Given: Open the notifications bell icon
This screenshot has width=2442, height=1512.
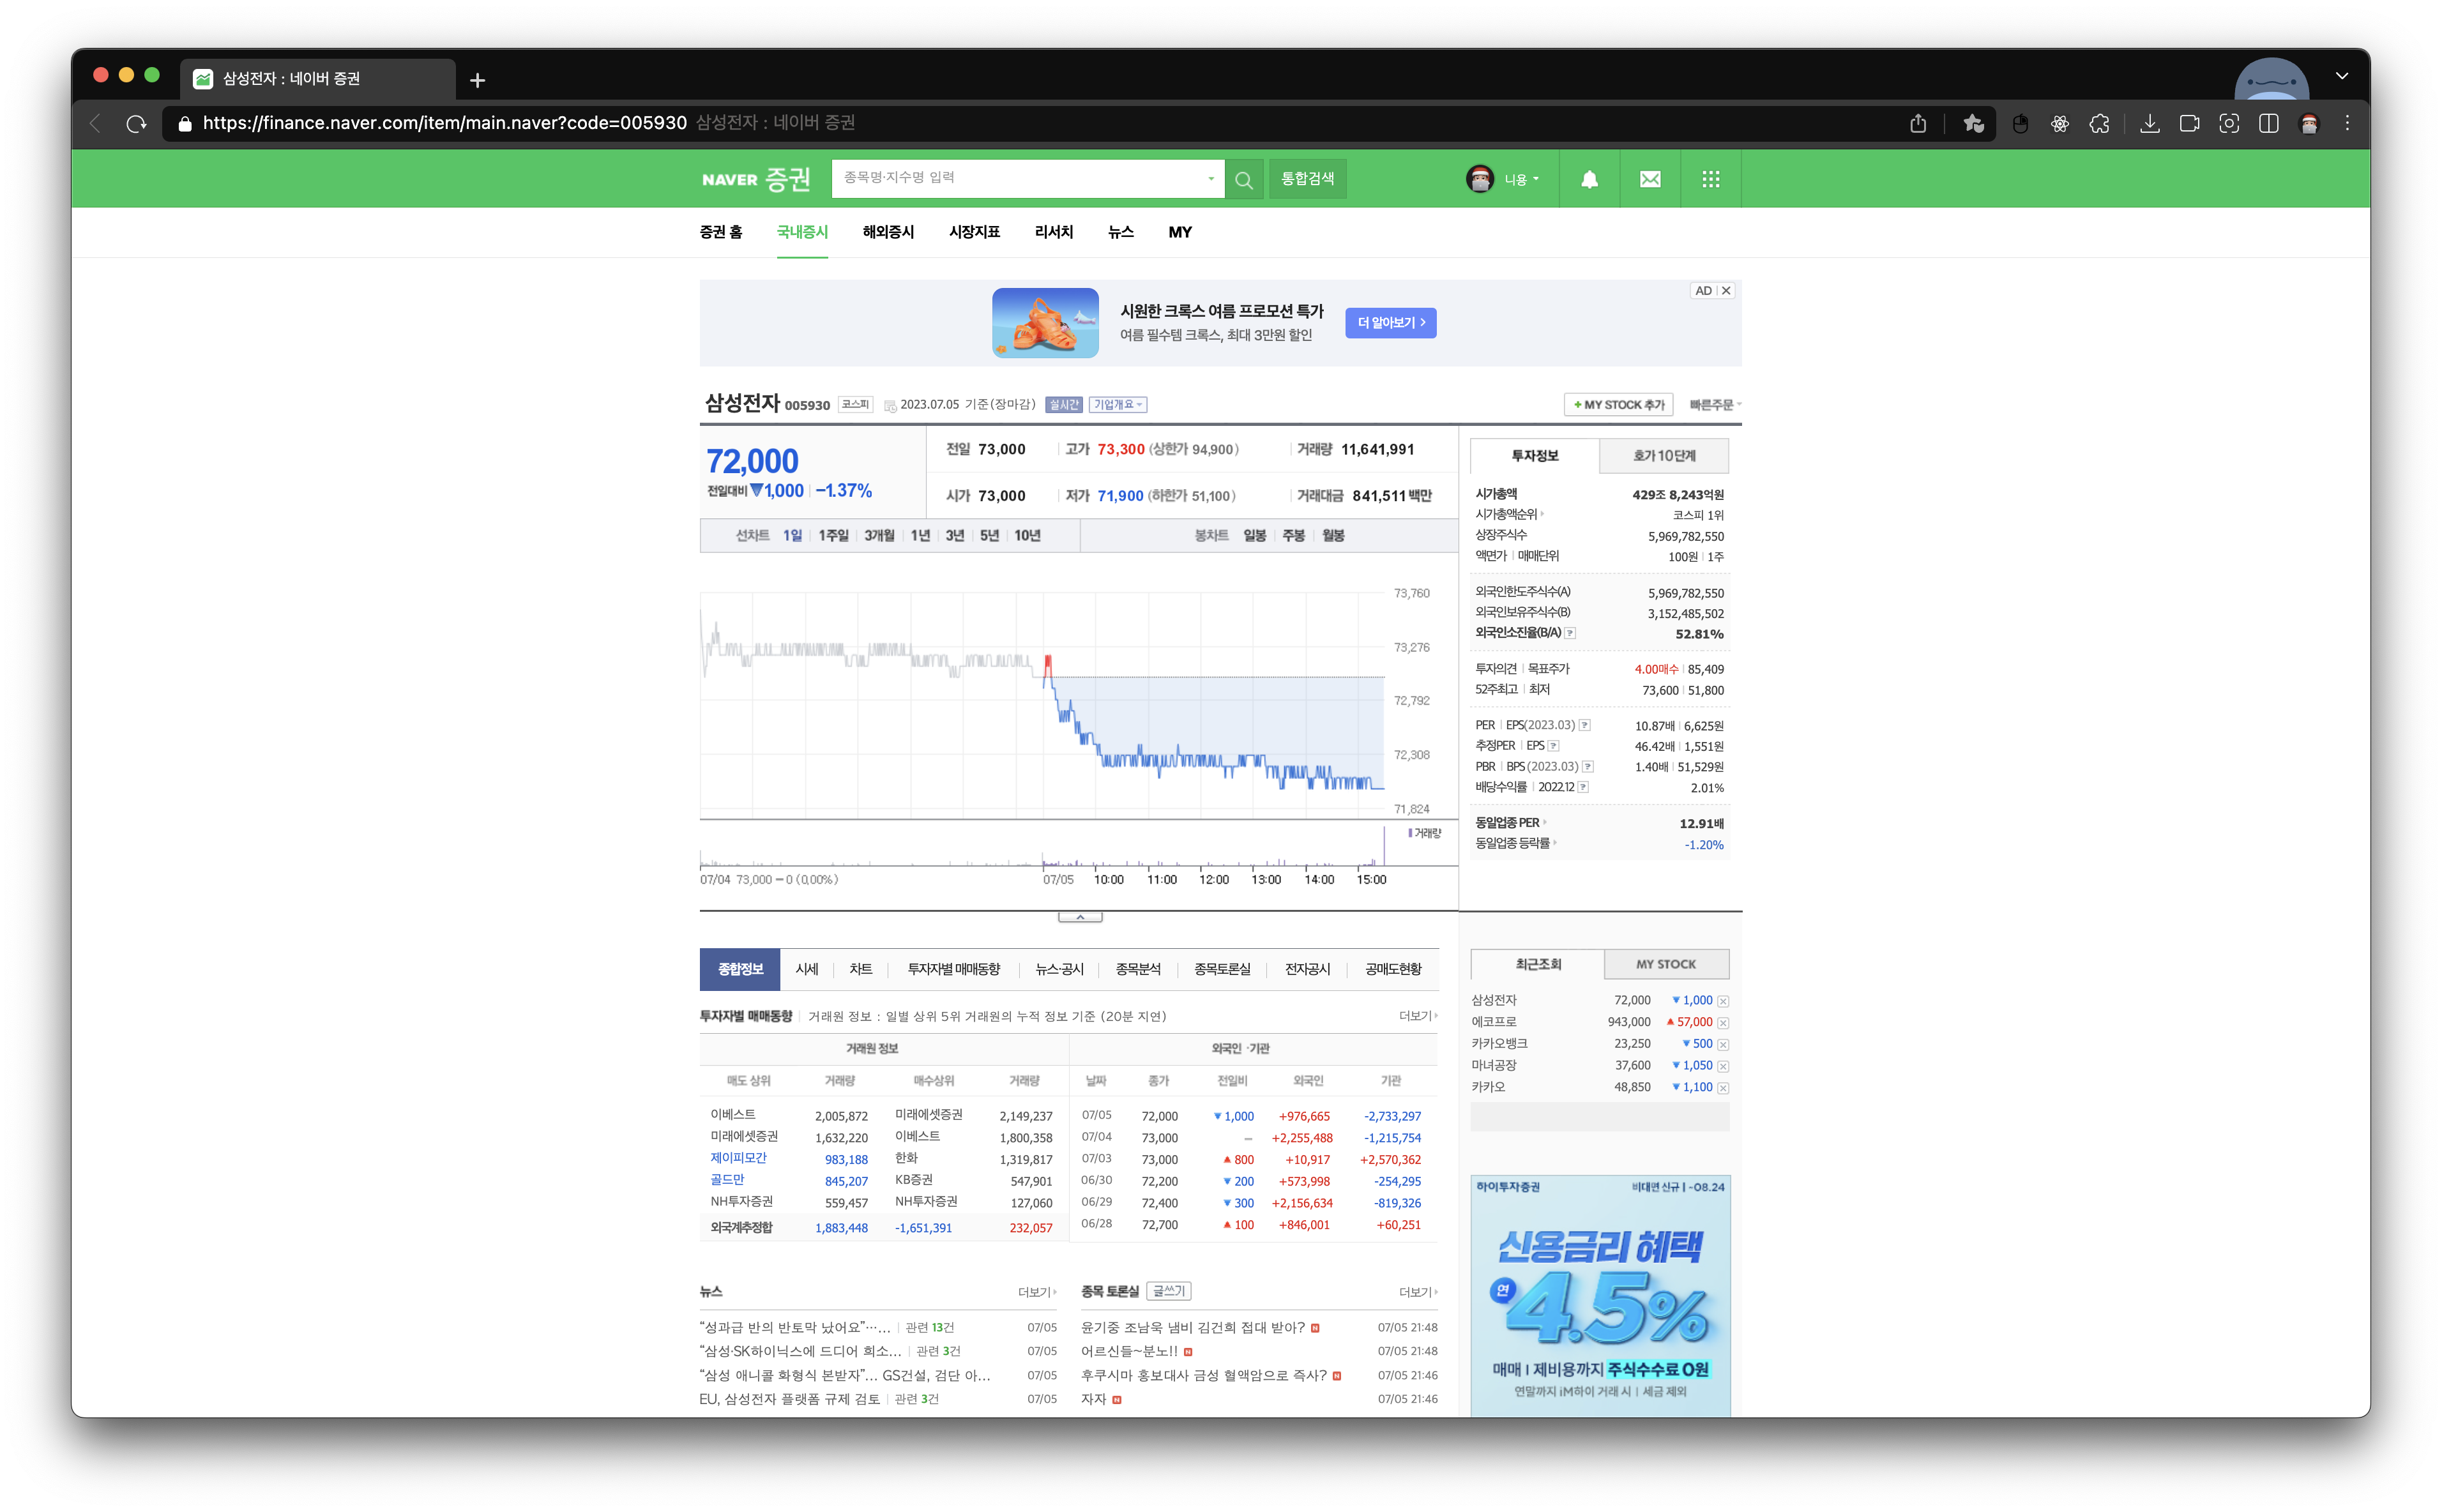Looking at the screenshot, I should click(x=1589, y=179).
